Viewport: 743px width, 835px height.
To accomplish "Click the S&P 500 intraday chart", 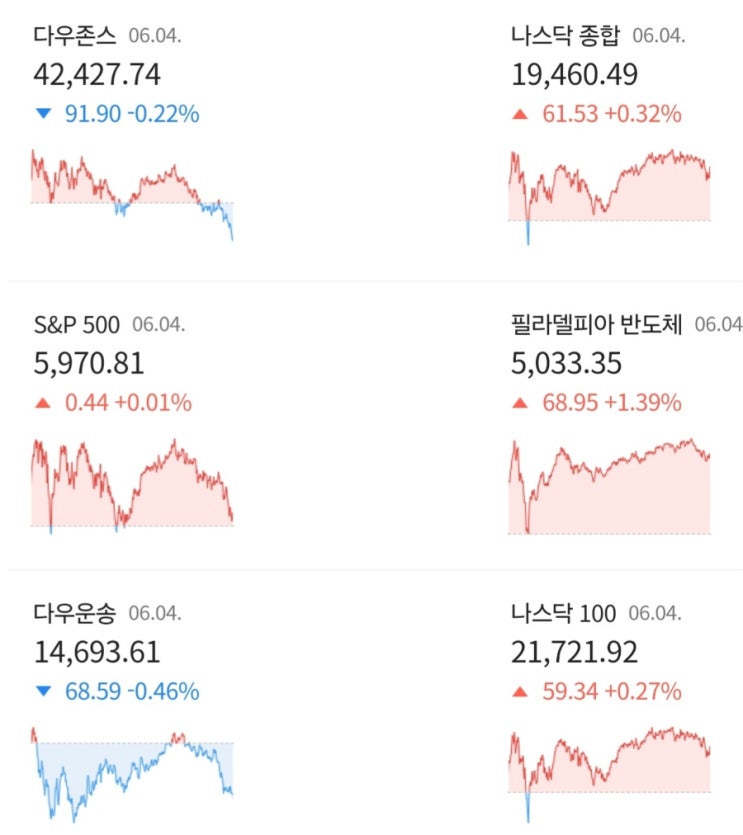I will (132, 484).
